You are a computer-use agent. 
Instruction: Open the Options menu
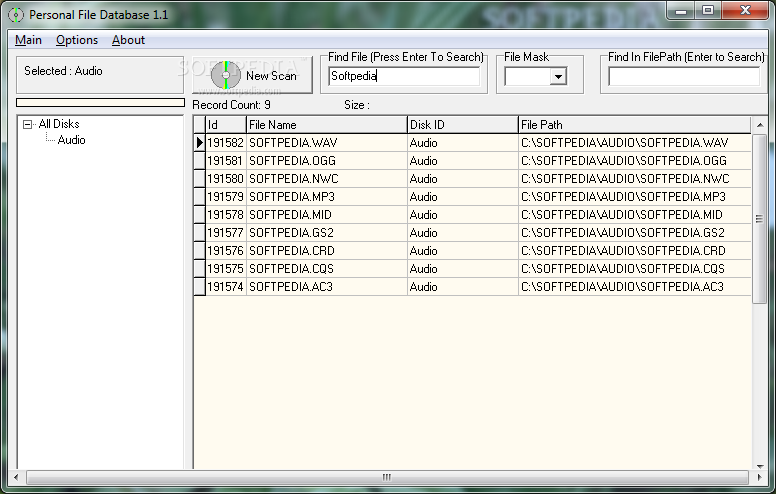(77, 40)
